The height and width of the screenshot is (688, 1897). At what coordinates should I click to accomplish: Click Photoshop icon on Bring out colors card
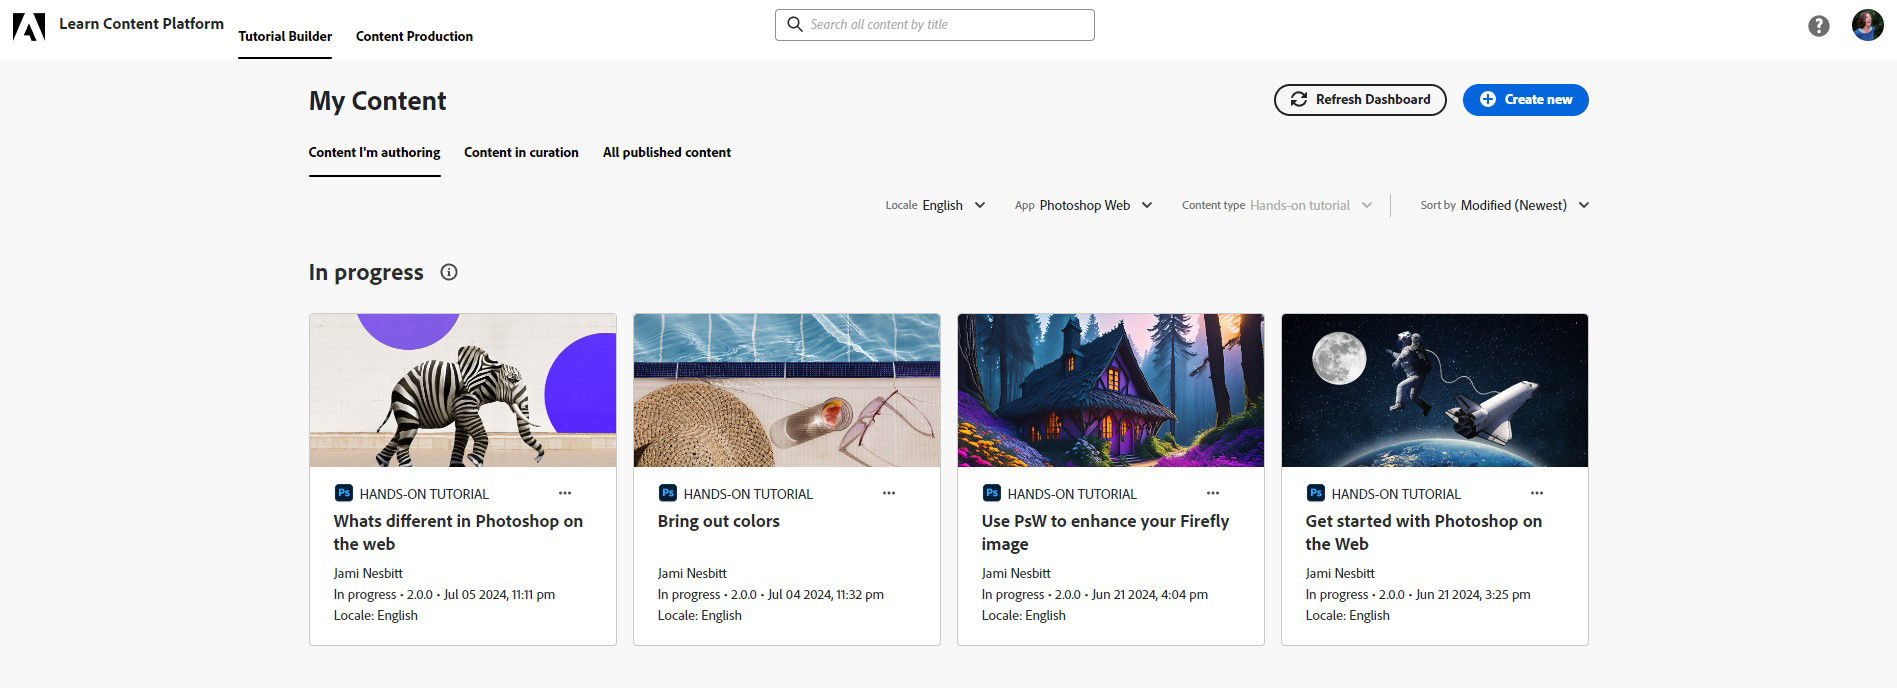coord(668,493)
